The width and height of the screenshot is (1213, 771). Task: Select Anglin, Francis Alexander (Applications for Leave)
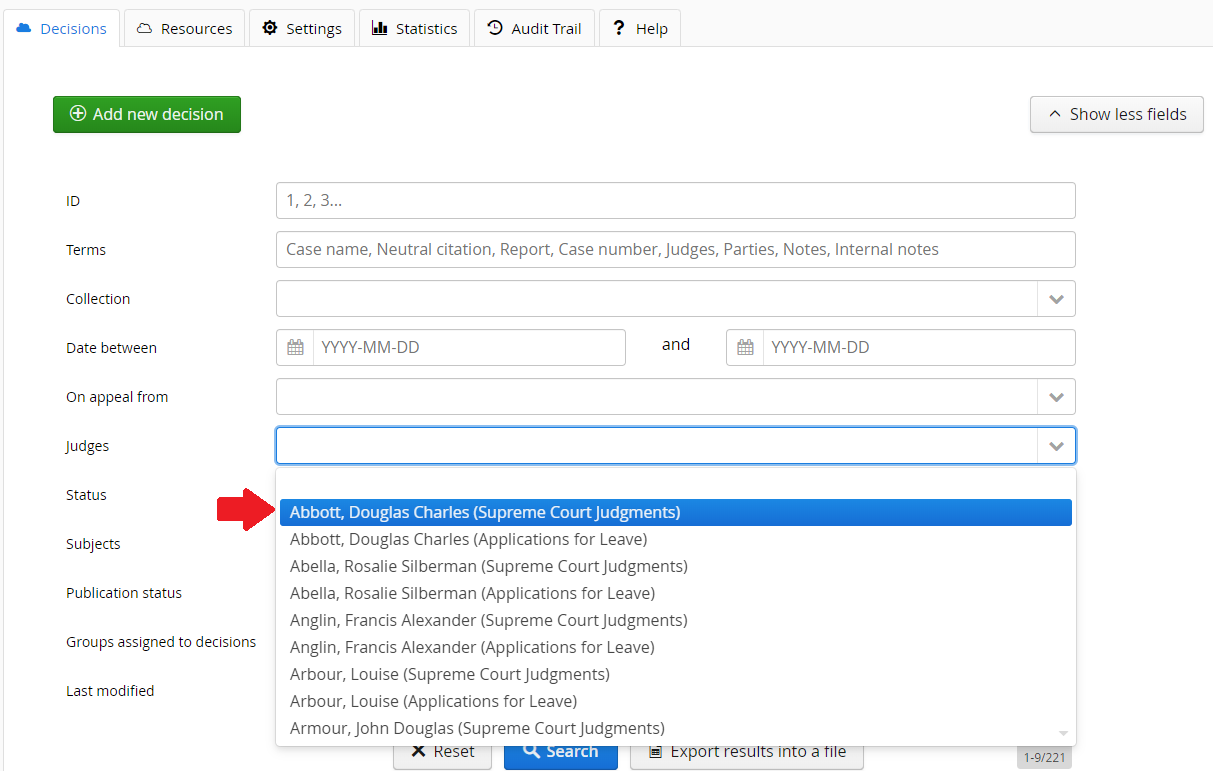pyautogui.click(x=472, y=647)
